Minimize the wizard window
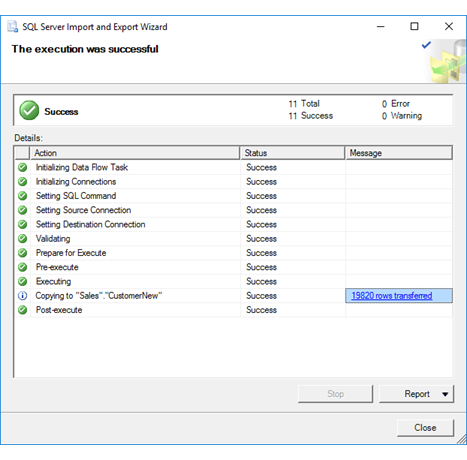 click(x=381, y=26)
